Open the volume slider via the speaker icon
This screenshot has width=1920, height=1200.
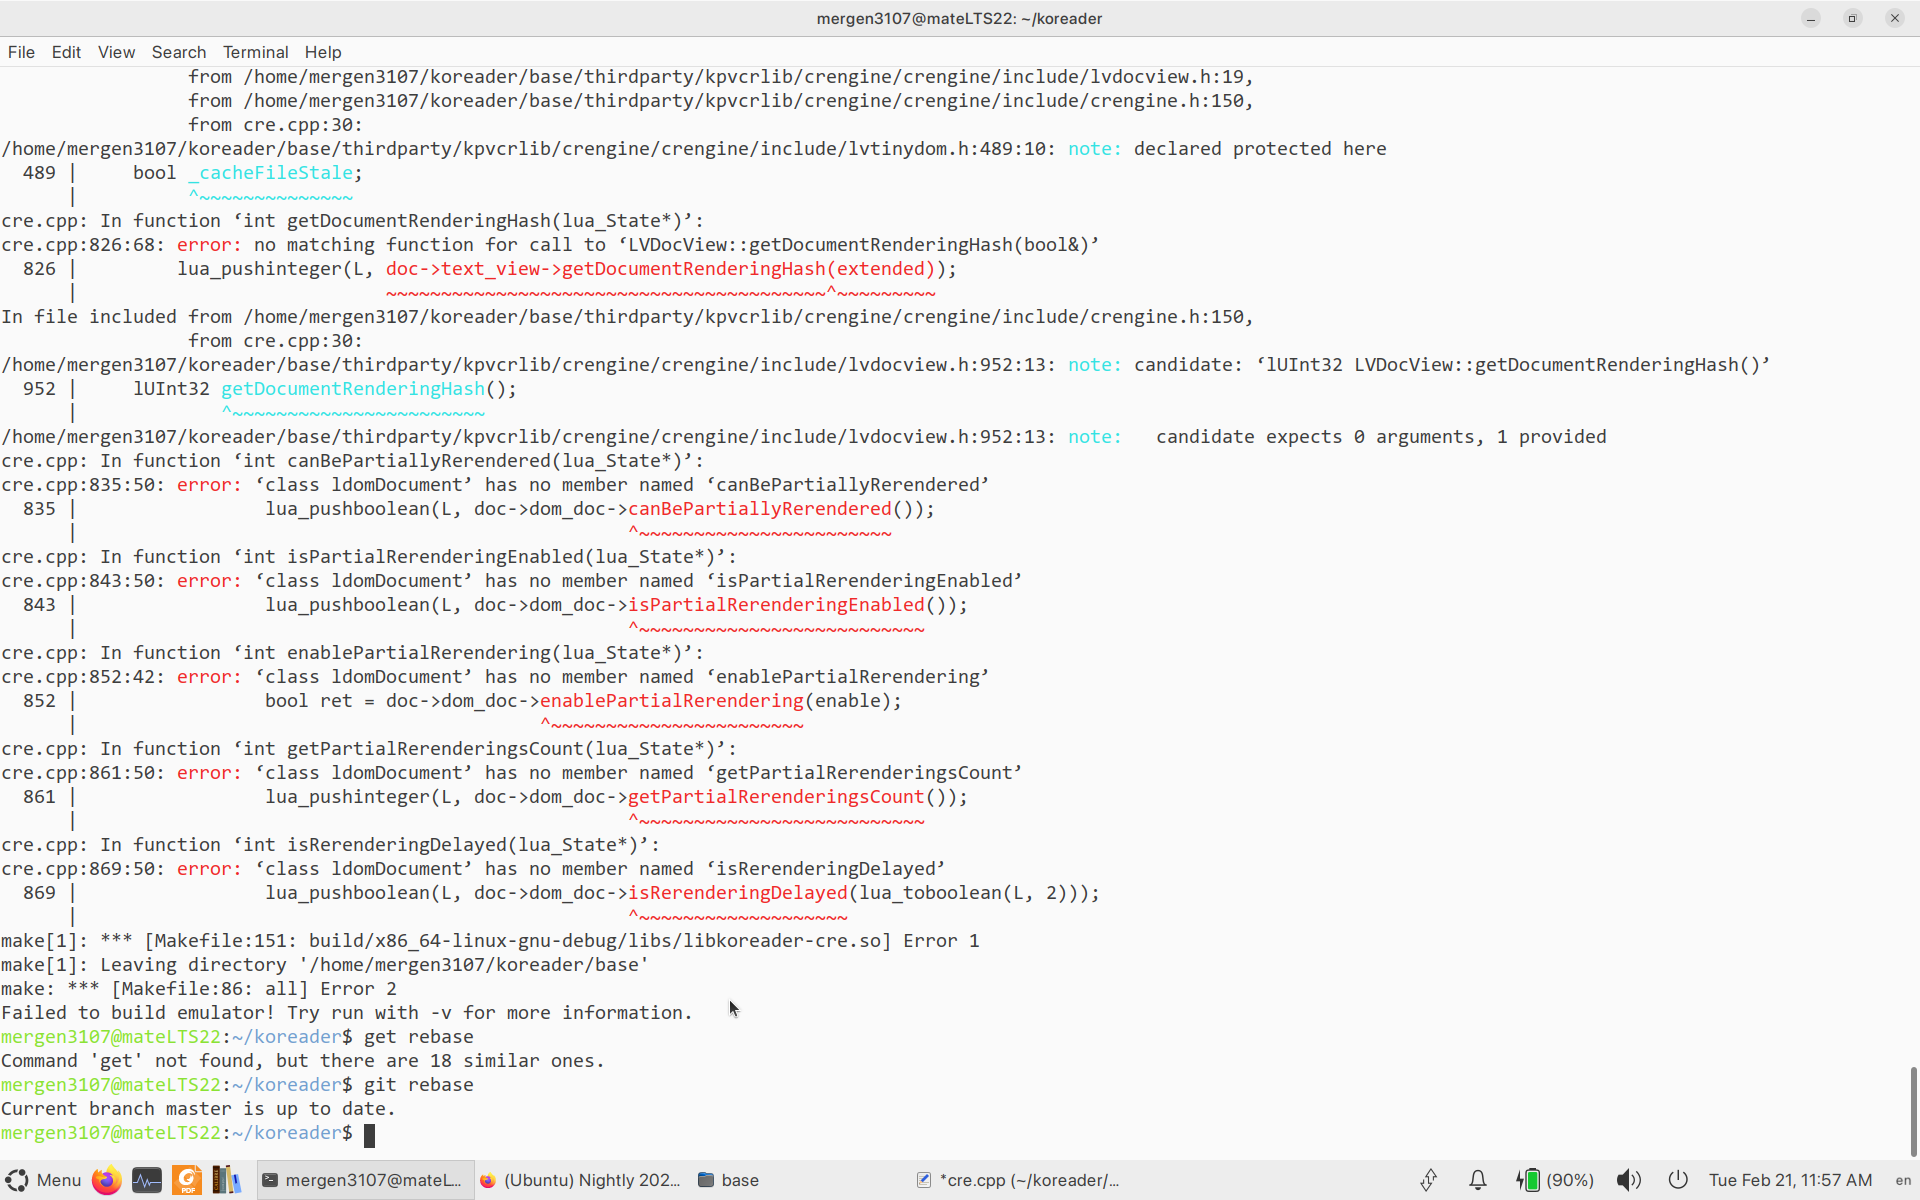click(1629, 1179)
